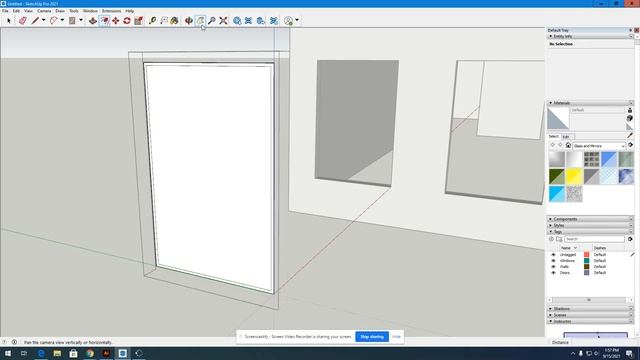Open the Extensions menu

tap(111, 11)
